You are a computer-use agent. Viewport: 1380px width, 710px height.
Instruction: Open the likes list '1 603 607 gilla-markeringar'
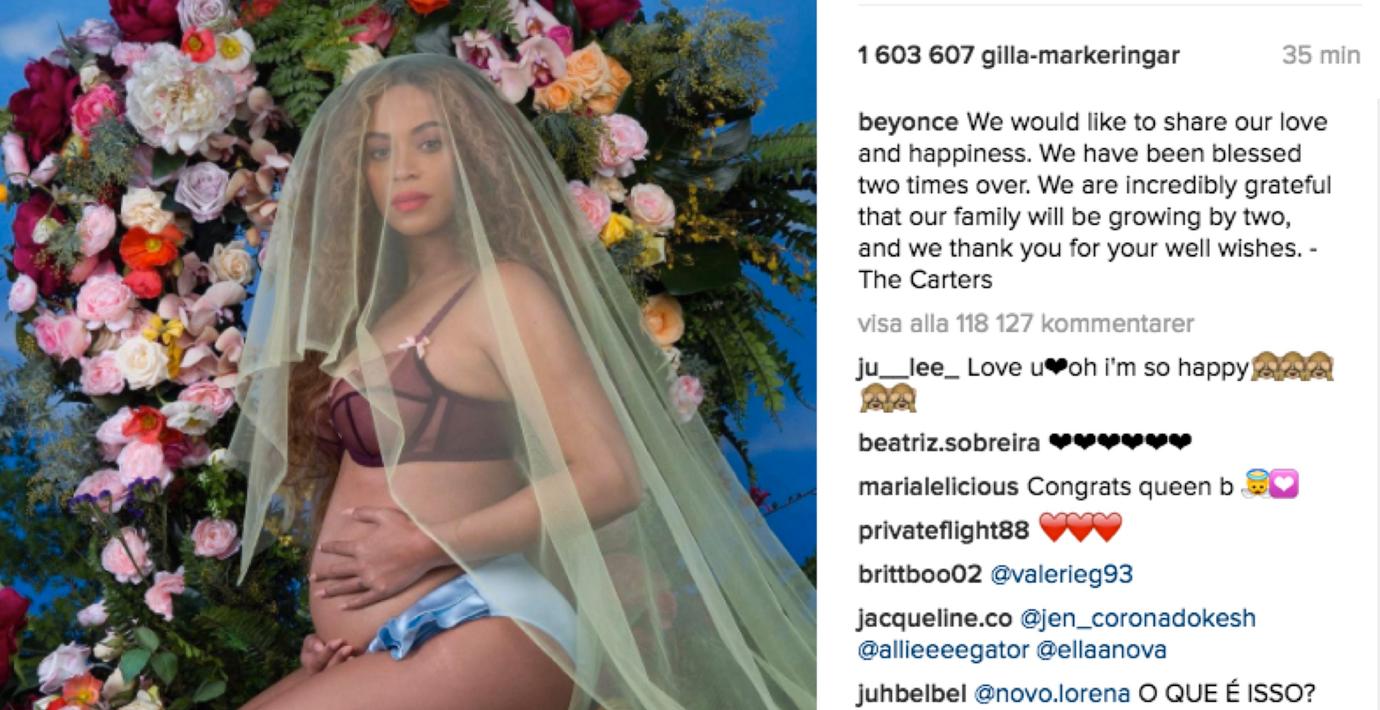click(x=1019, y=56)
